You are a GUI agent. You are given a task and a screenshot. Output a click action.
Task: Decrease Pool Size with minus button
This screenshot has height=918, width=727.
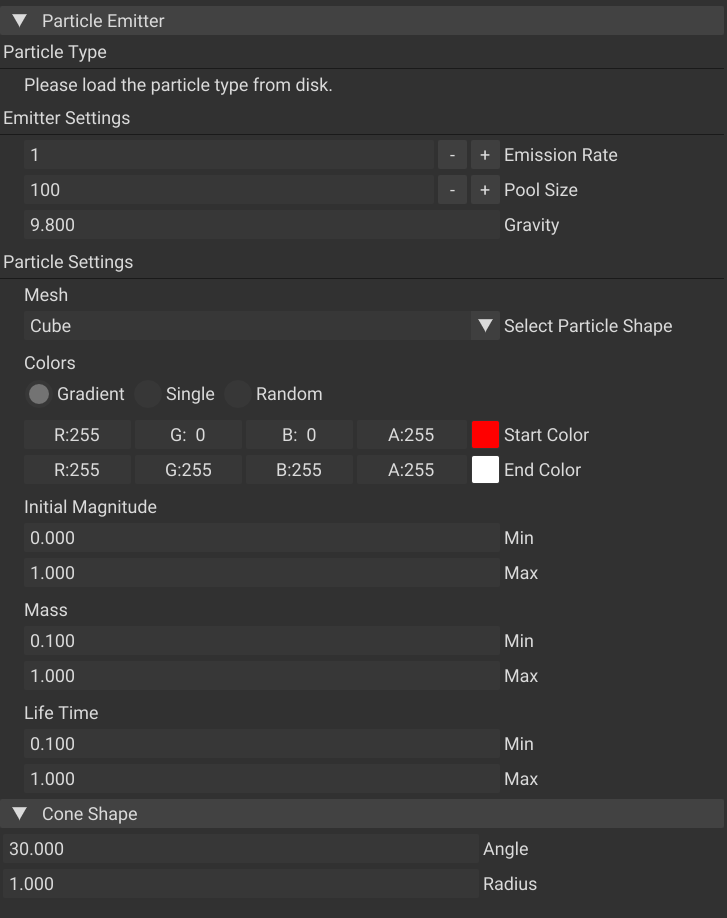pyautogui.click(x=452, y=190)
